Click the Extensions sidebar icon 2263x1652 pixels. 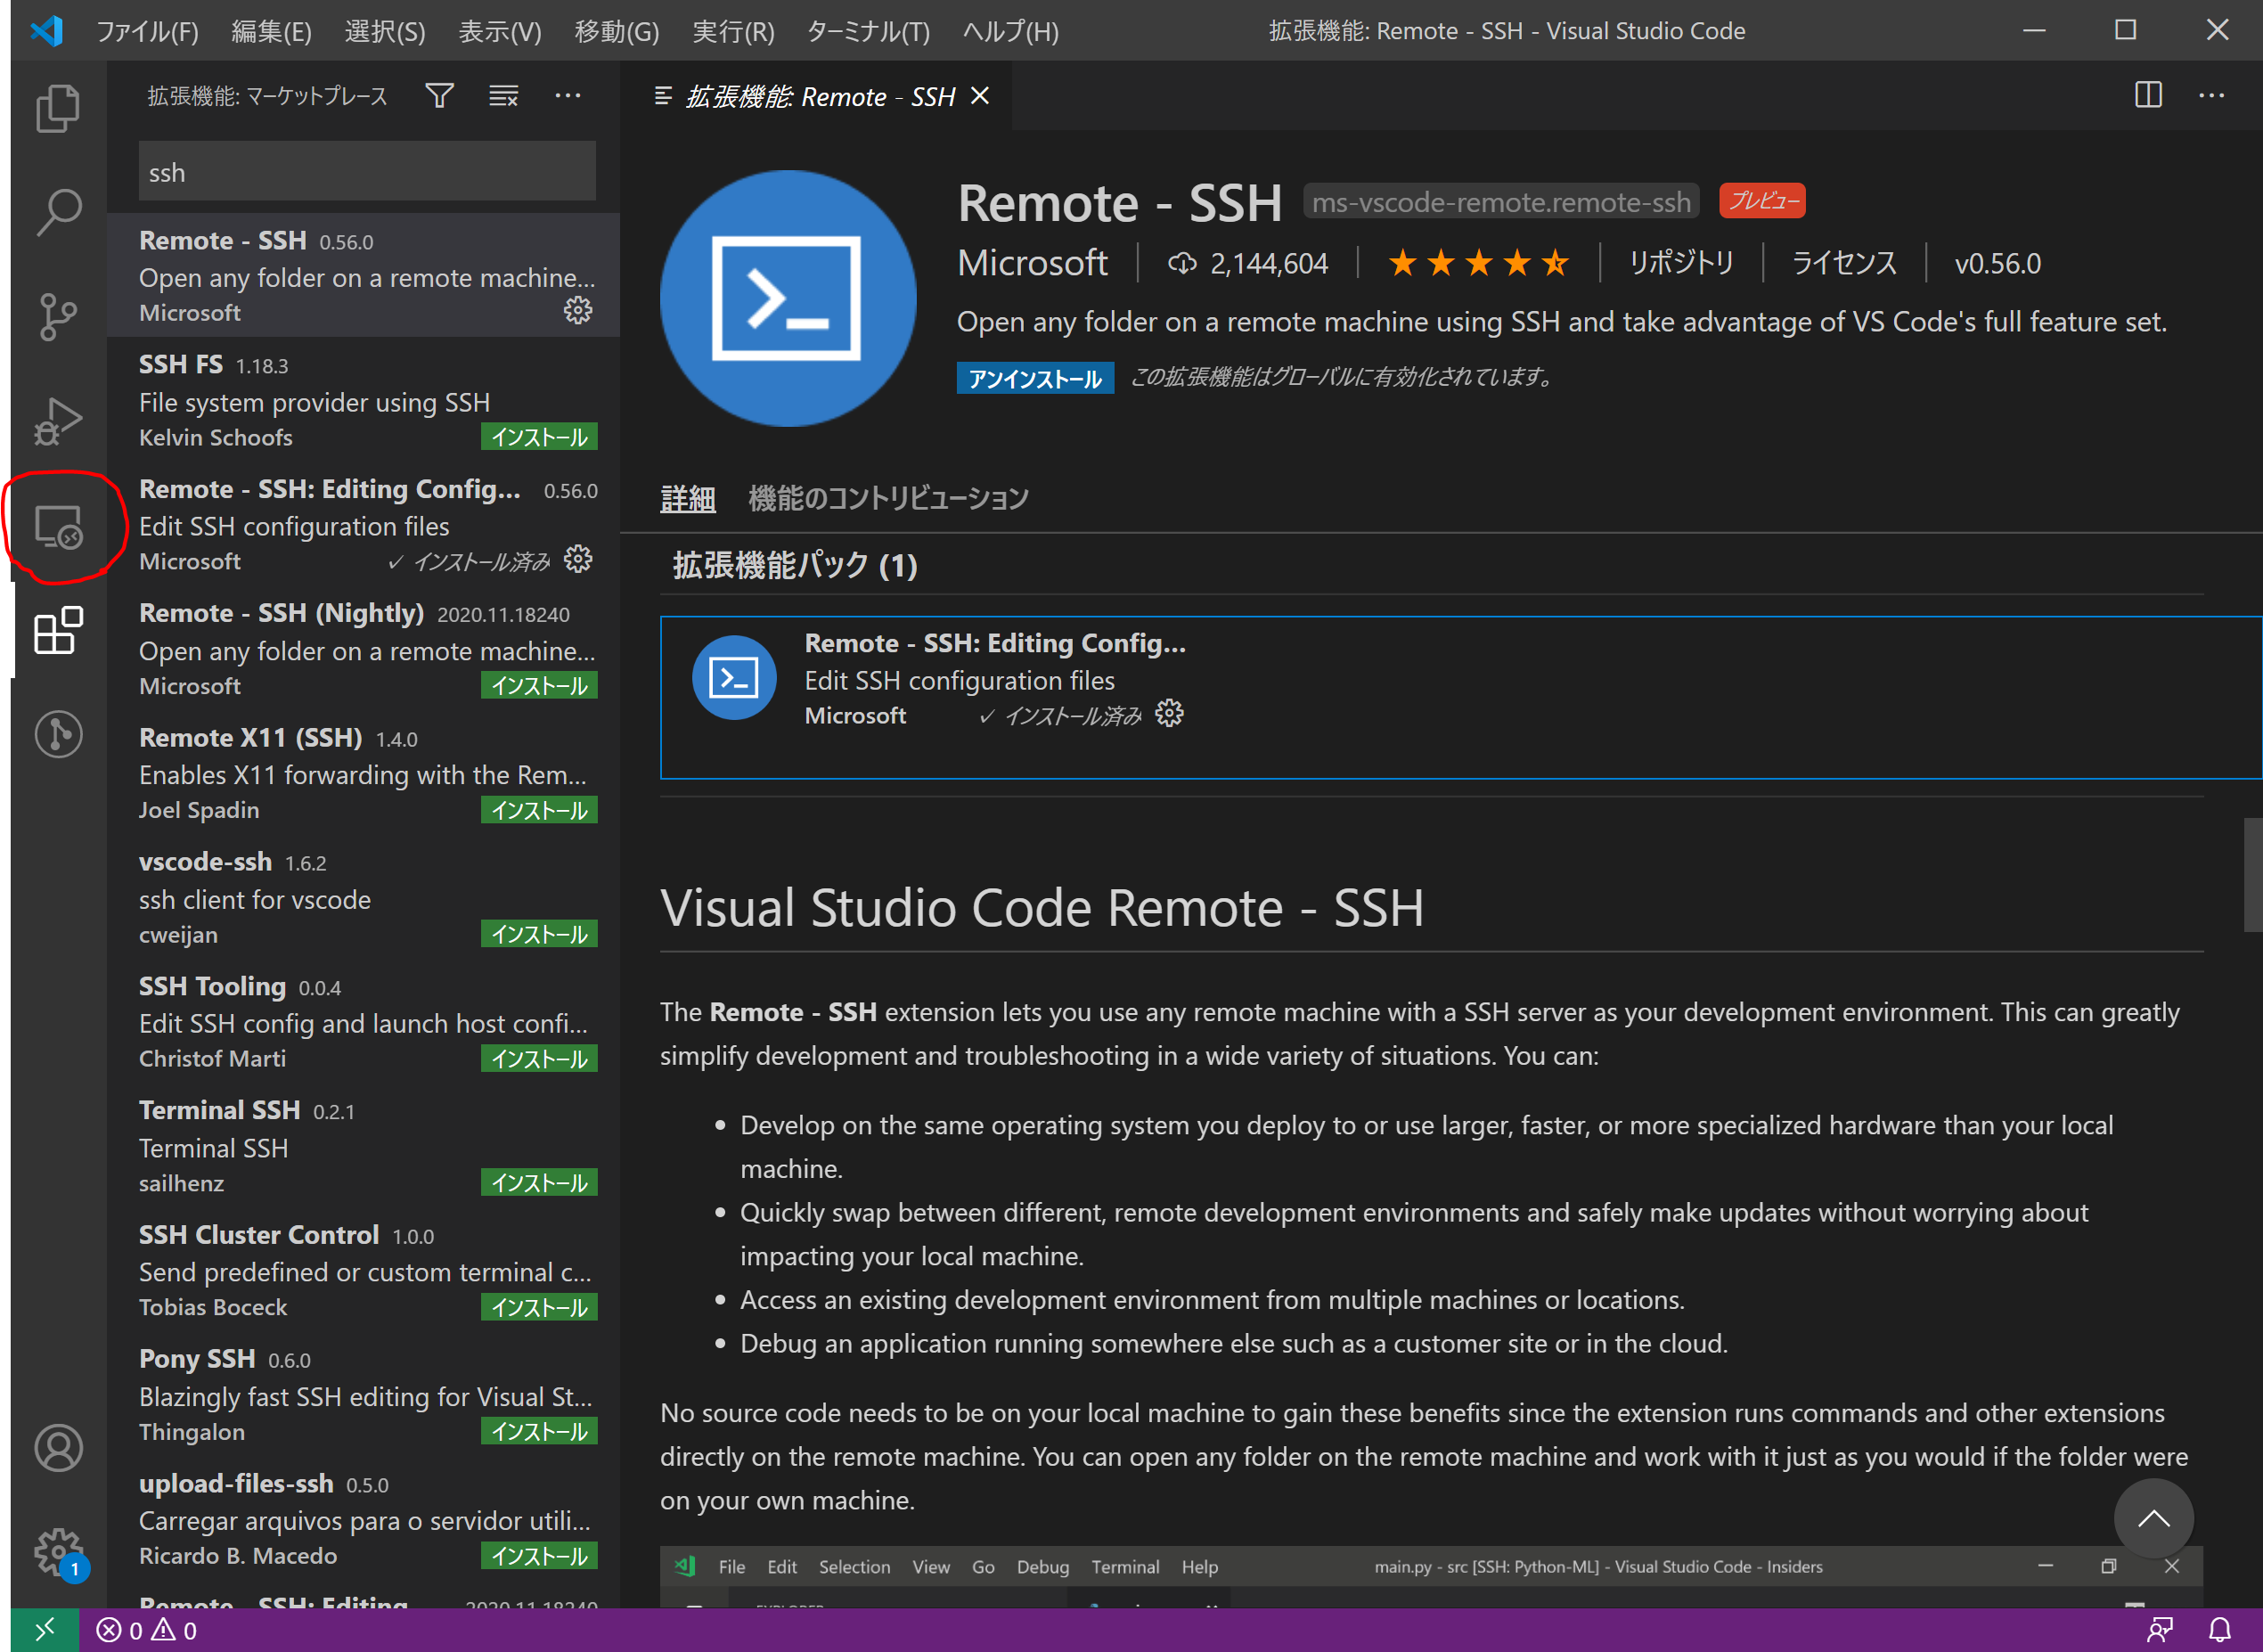click(53, 627)
